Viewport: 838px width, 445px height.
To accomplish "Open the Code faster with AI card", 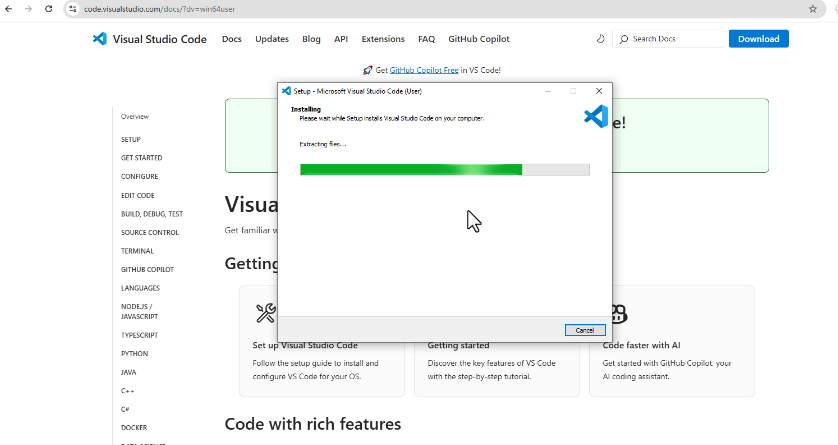I will point(672,341).
